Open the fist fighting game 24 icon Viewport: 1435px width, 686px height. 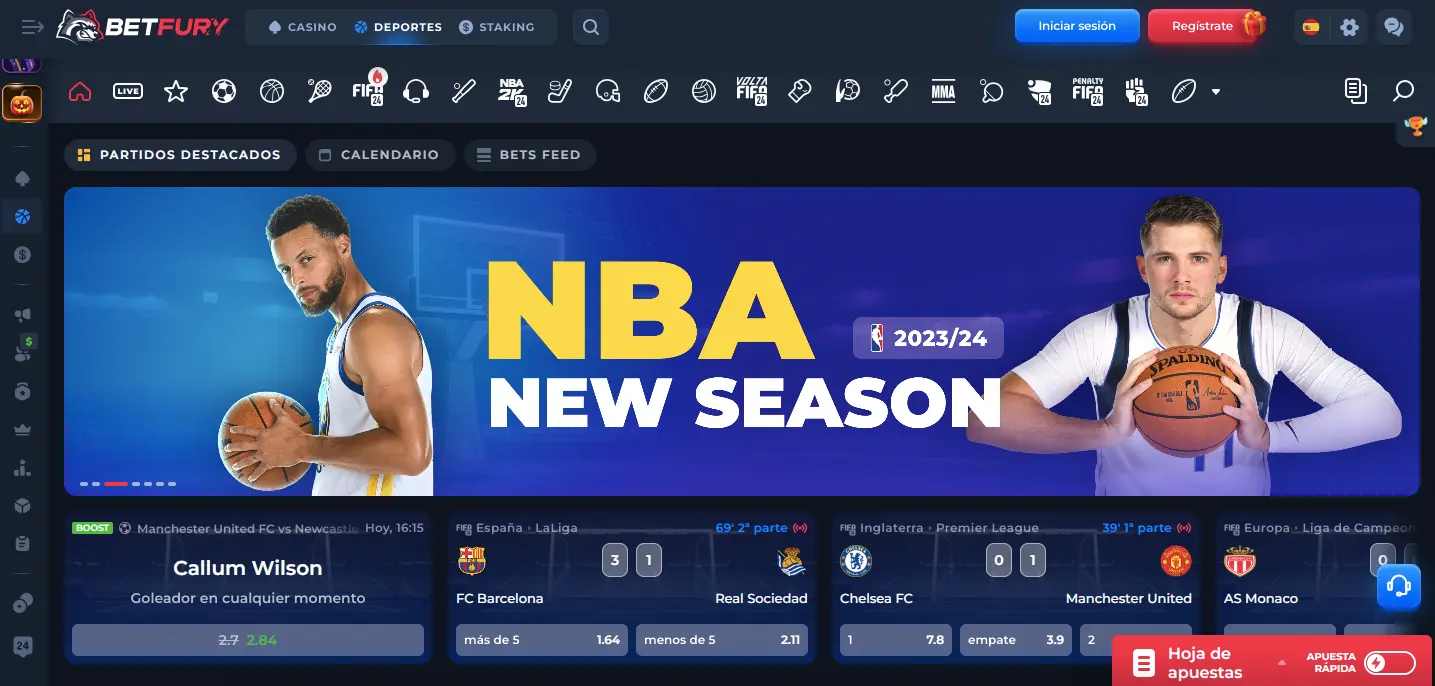click(1136, 92)
